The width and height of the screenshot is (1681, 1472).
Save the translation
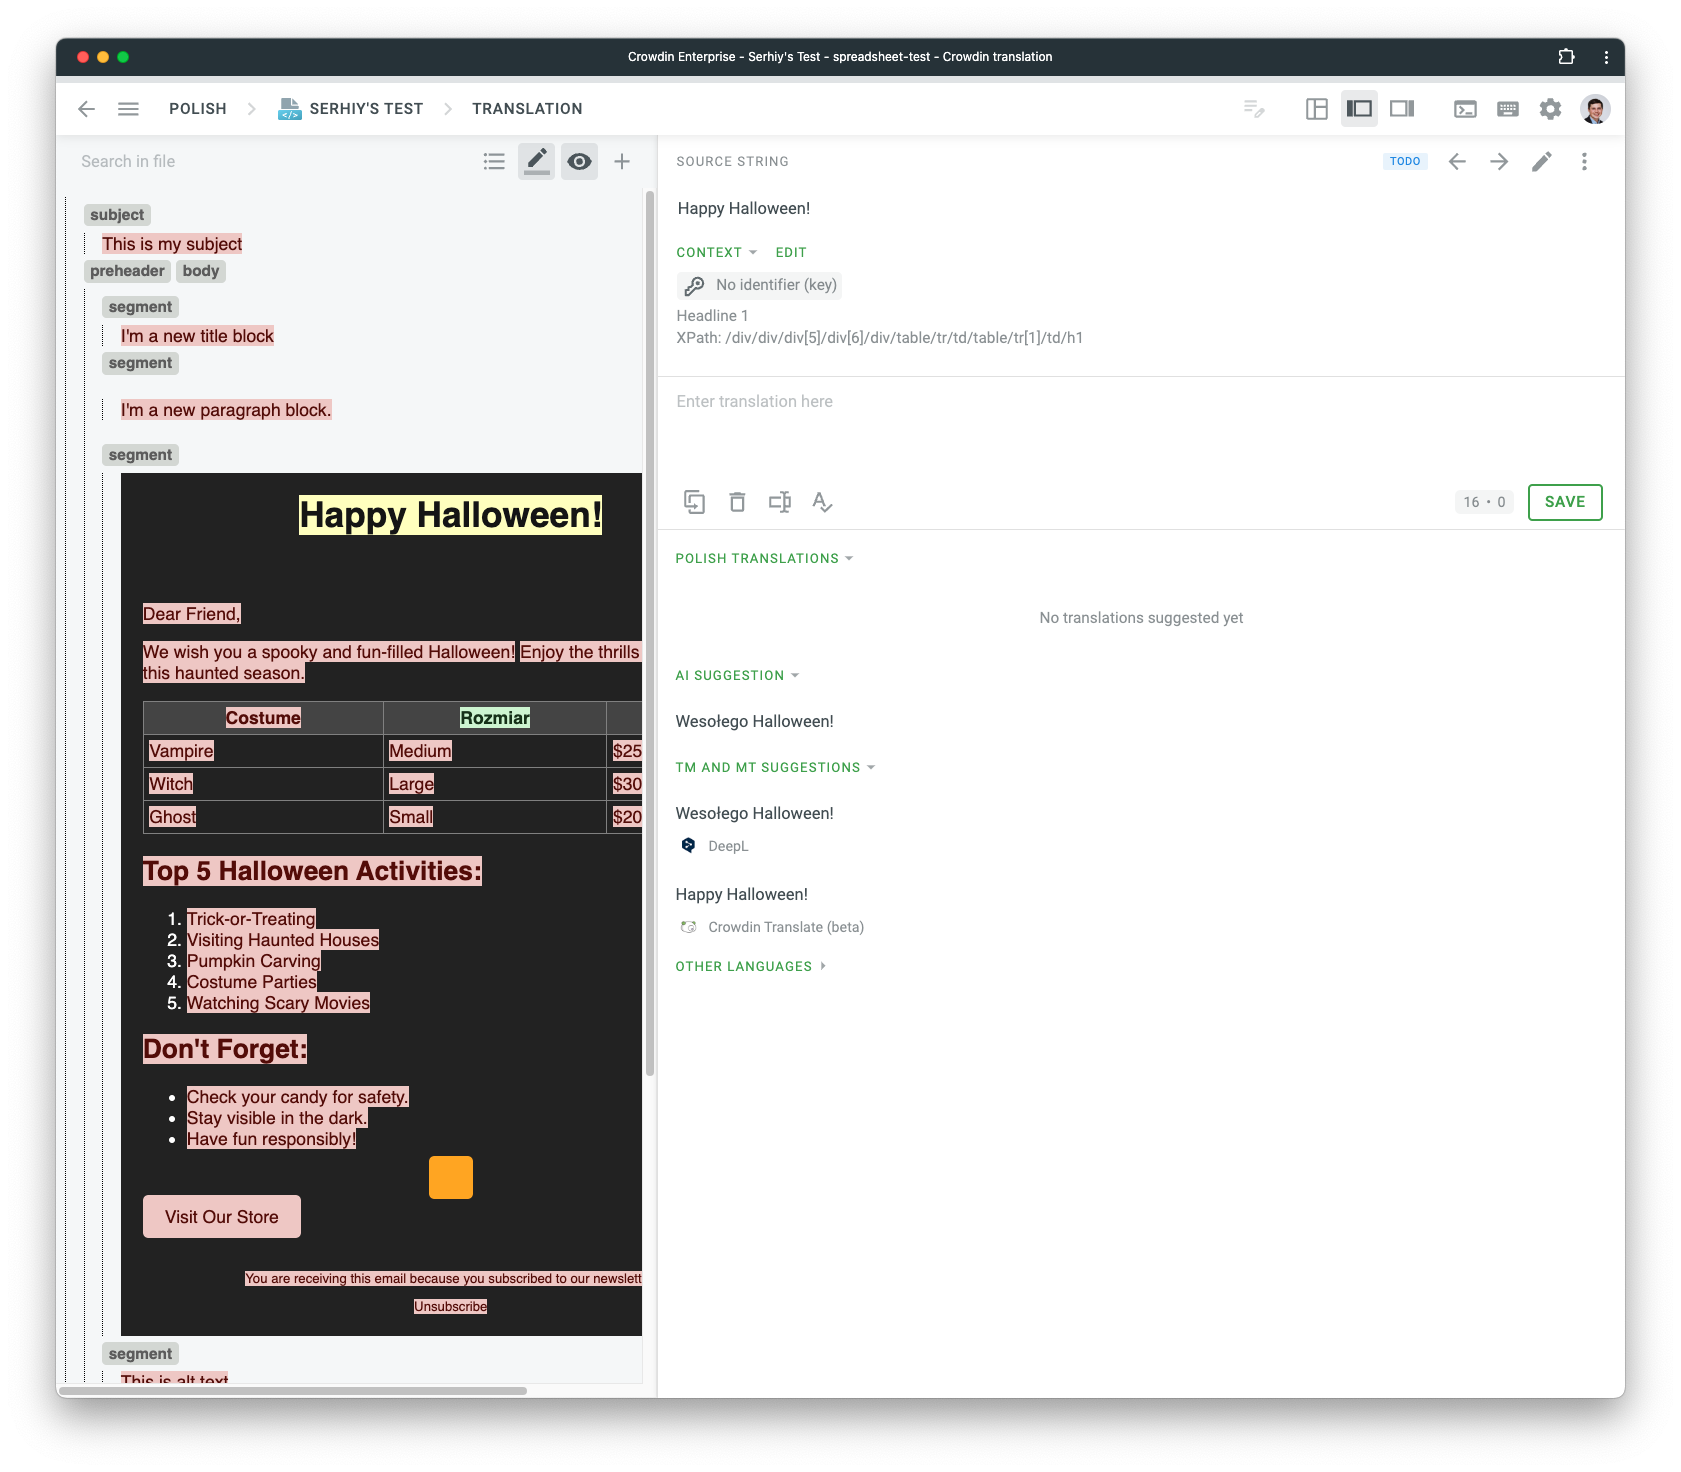pyautogui.click(x=1565, y=502)
